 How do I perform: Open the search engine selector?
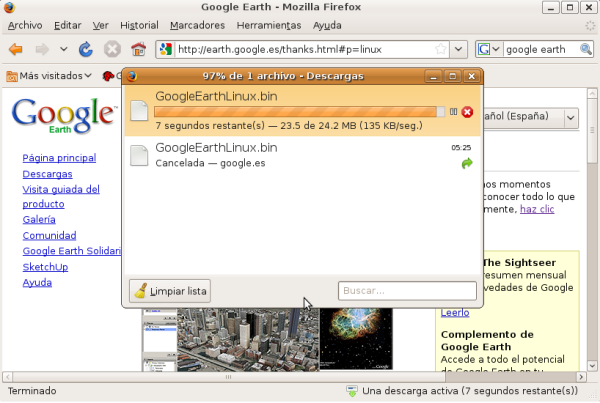tap(488, 49)
